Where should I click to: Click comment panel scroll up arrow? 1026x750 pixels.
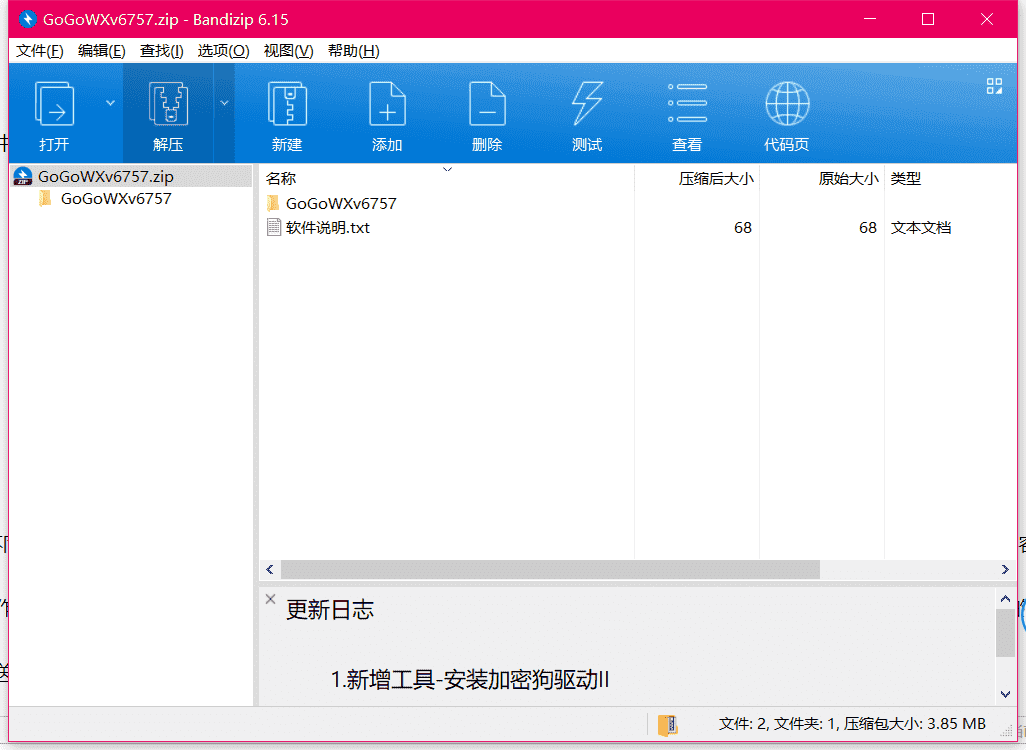[x=1005, y=598]
